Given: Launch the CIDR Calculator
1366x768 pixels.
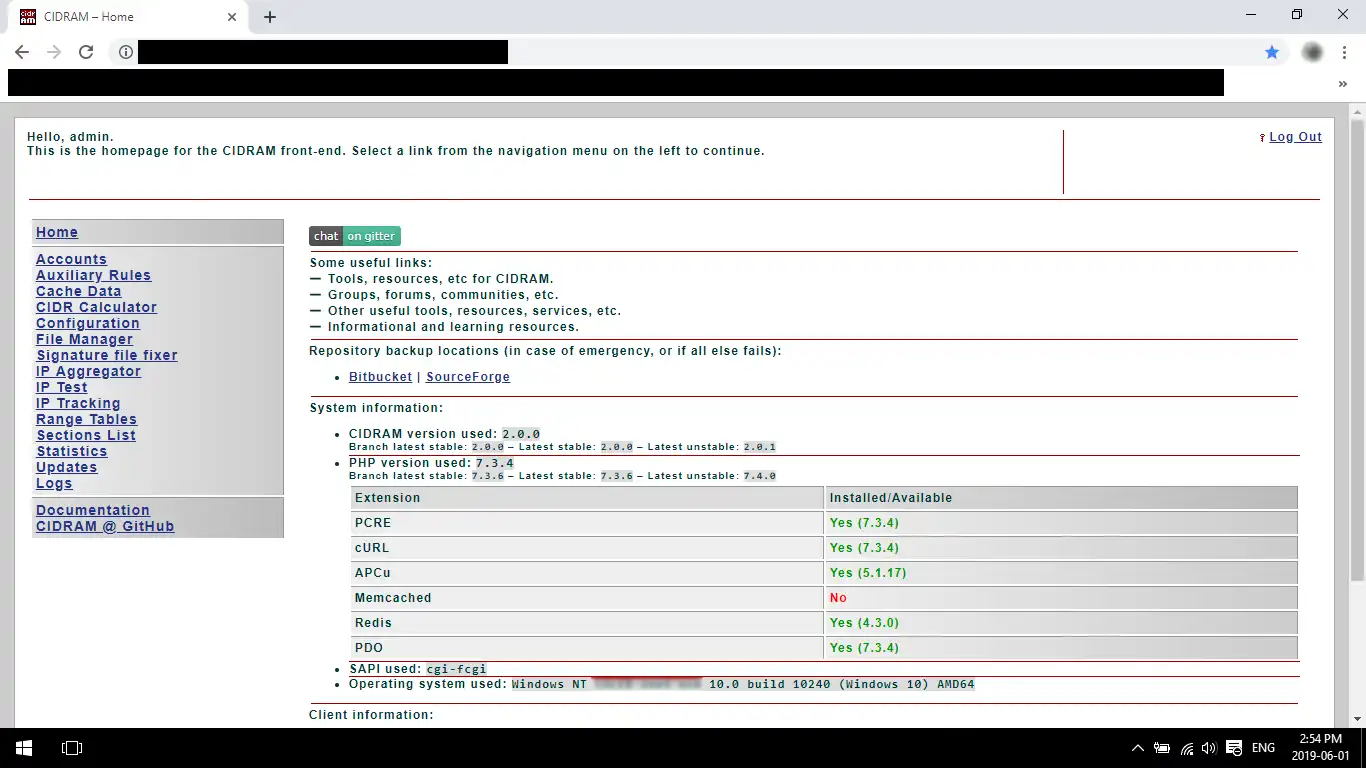Looking at the screenshot, I should (96, 307).
